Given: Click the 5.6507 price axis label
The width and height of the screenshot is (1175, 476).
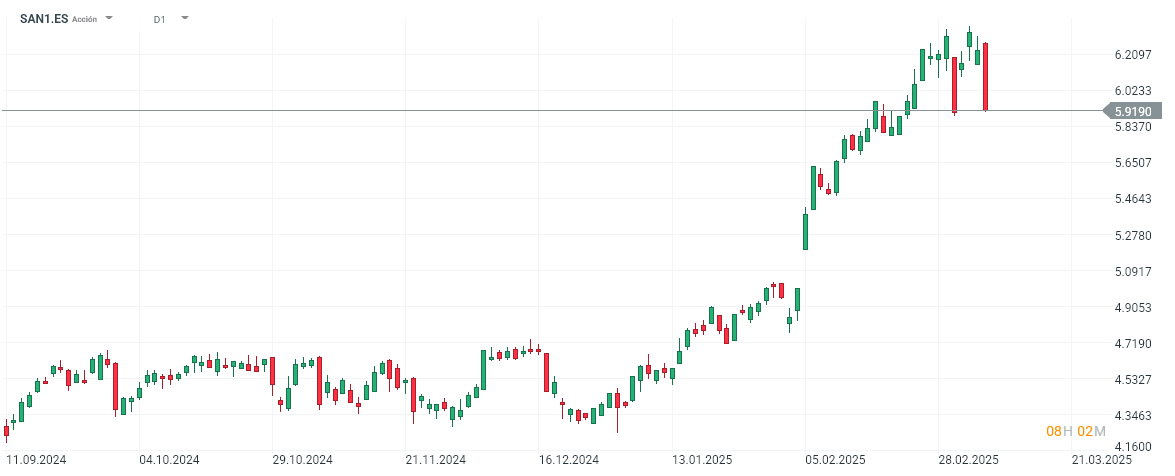Looking at the screenshot, I should pyautogui.click(x=1132, y=163).
